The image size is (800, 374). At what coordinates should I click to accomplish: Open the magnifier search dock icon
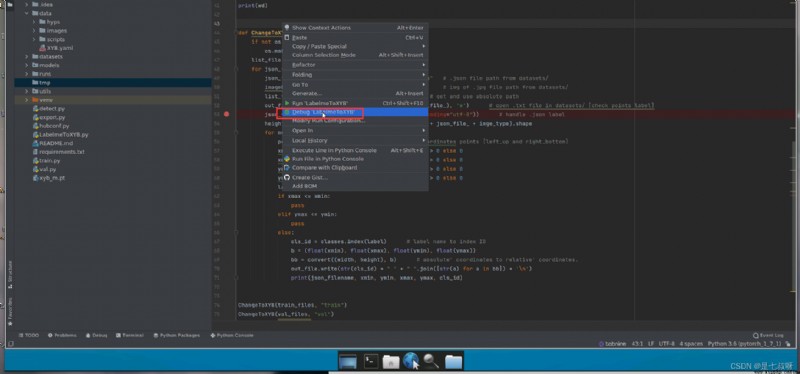[431, 362]
